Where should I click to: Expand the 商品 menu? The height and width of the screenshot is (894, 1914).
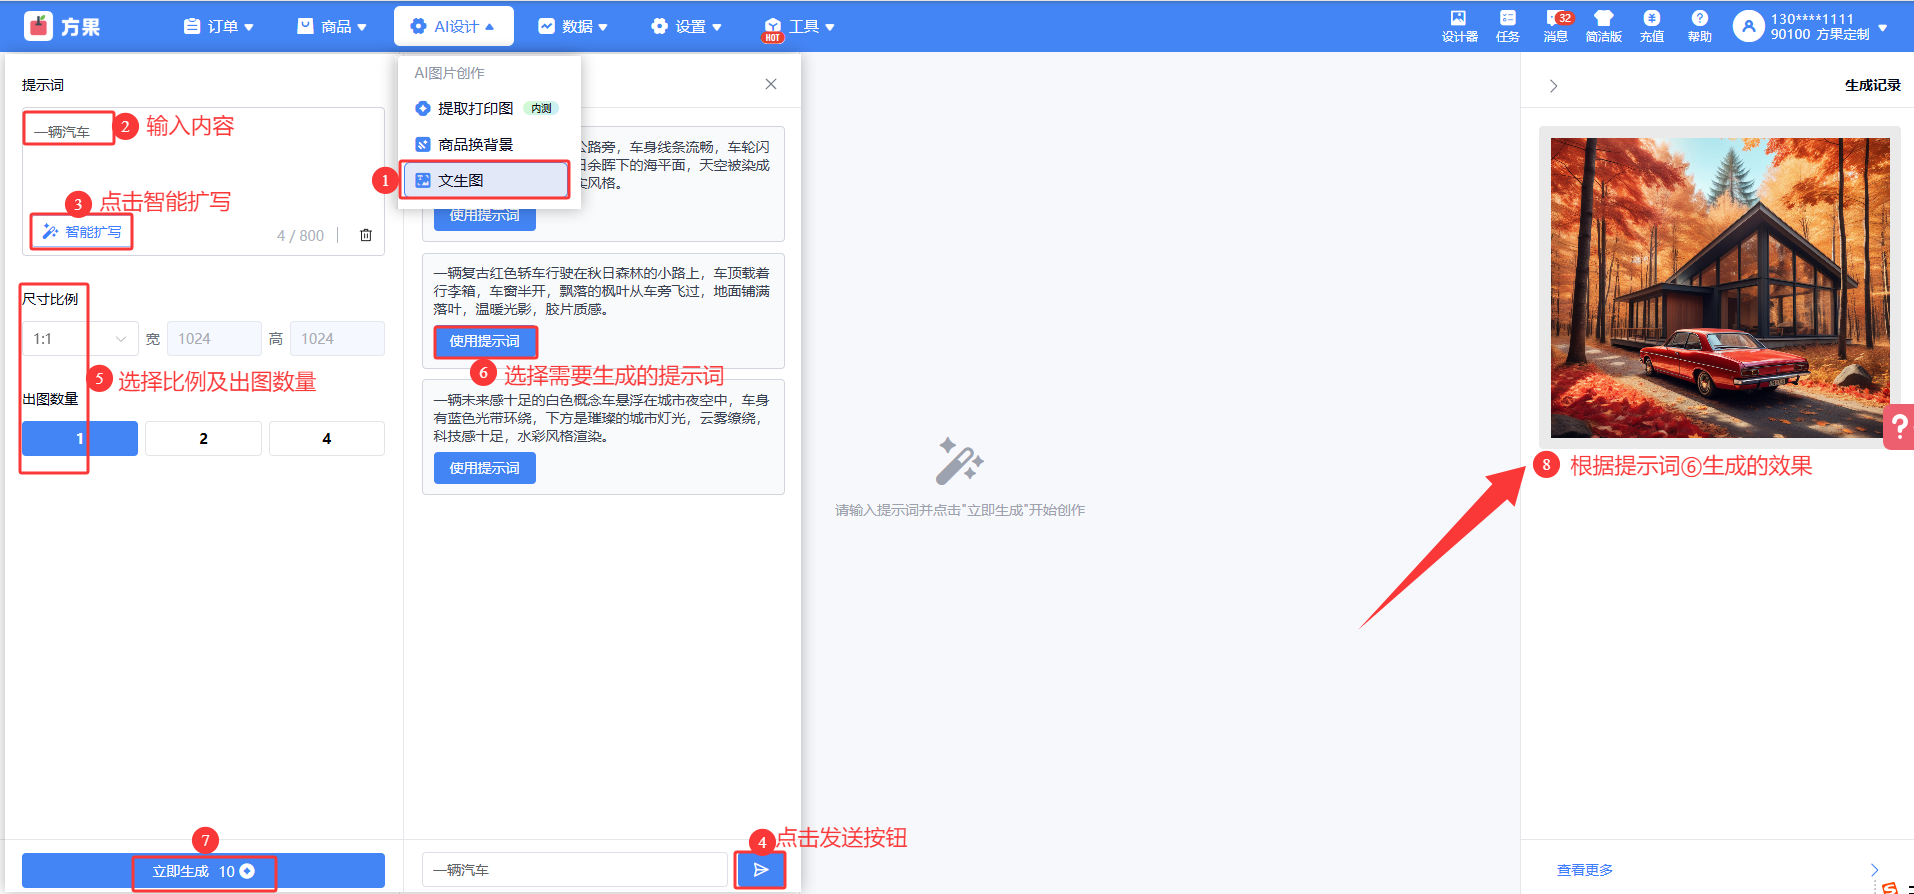(332, 26)
